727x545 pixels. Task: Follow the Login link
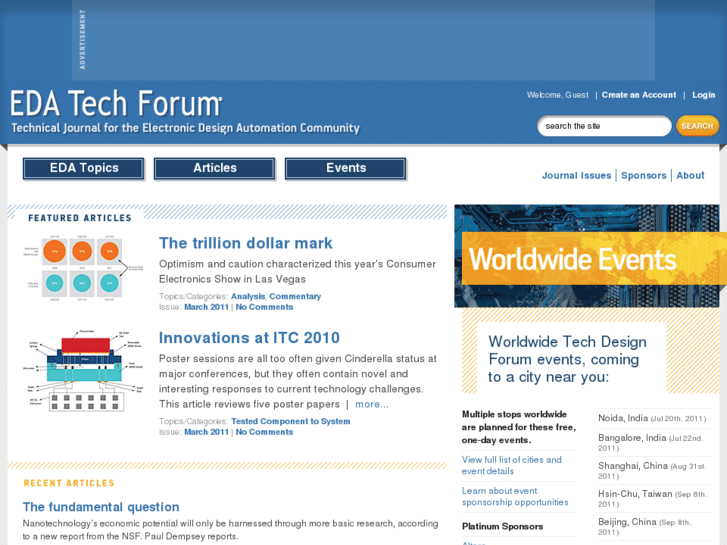[703, 95]
